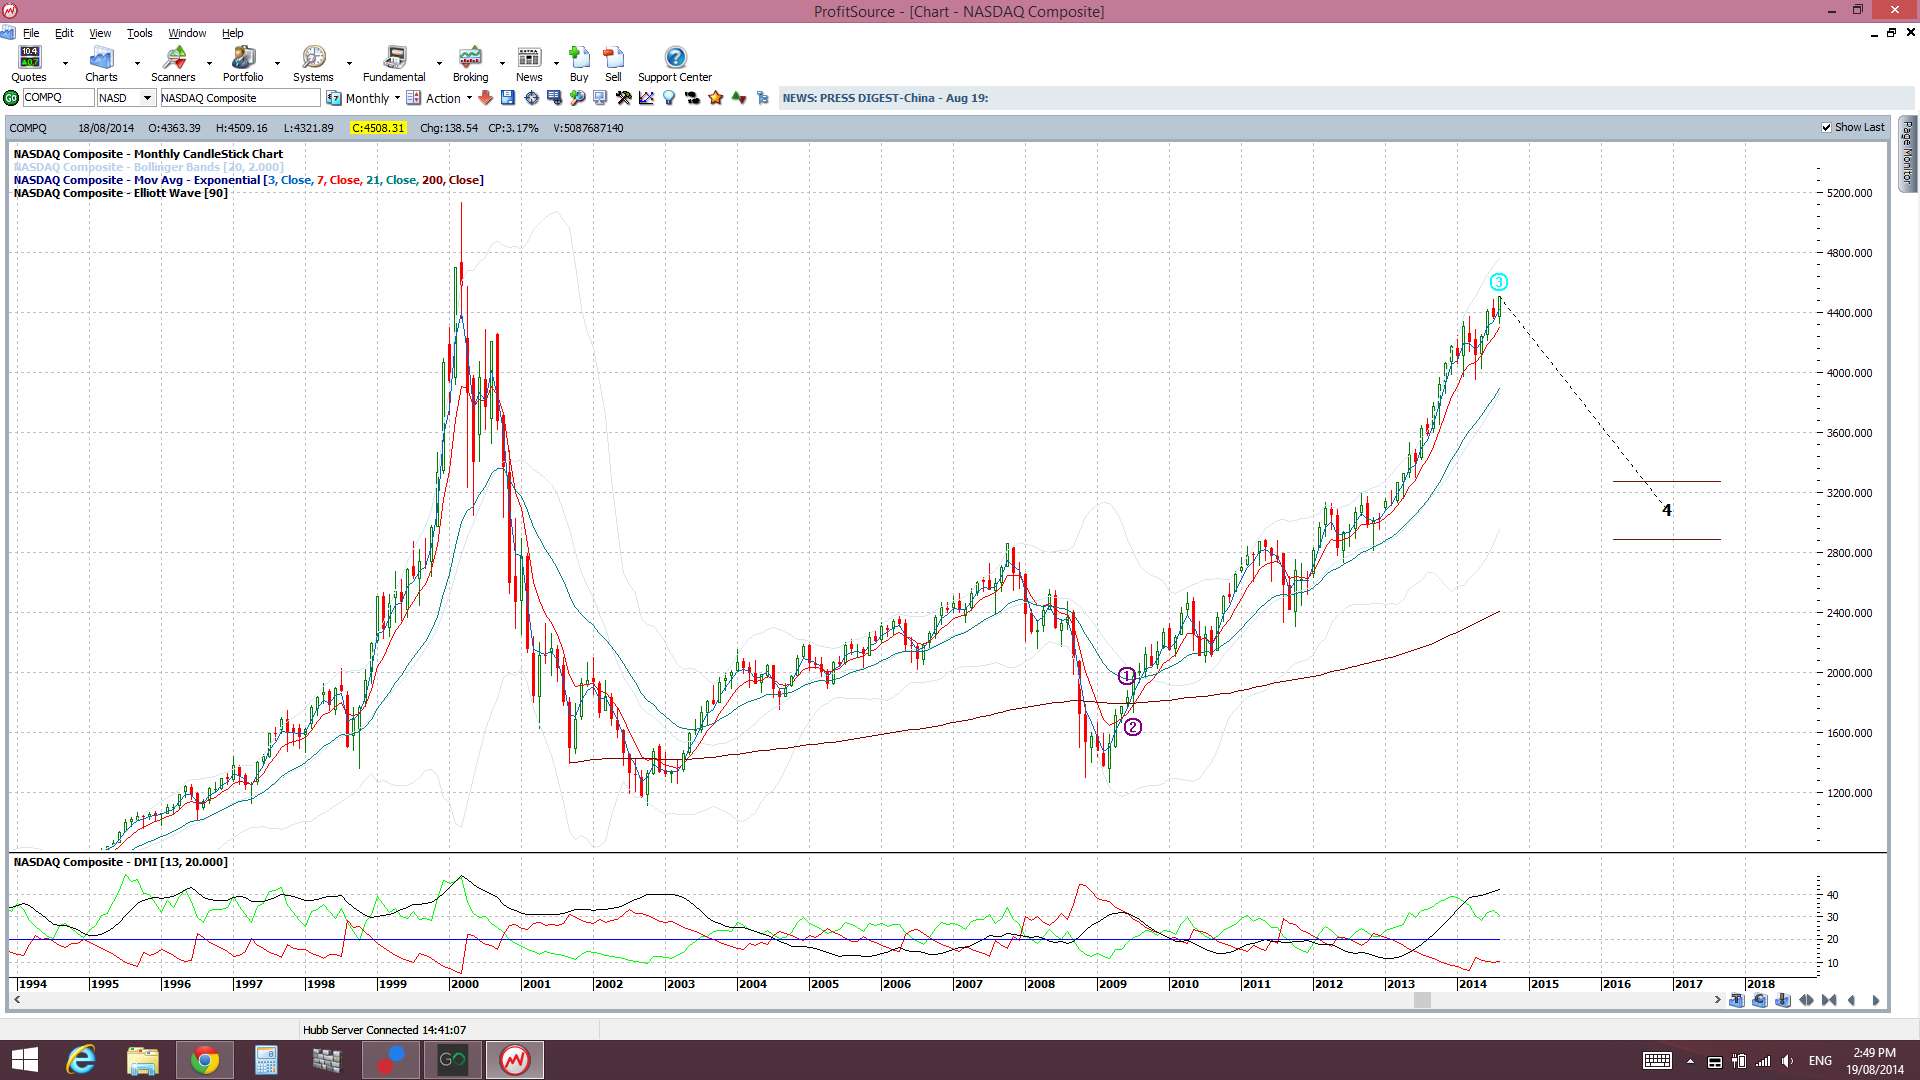Open the Window menu
1920x1080 pixels.
187,33
